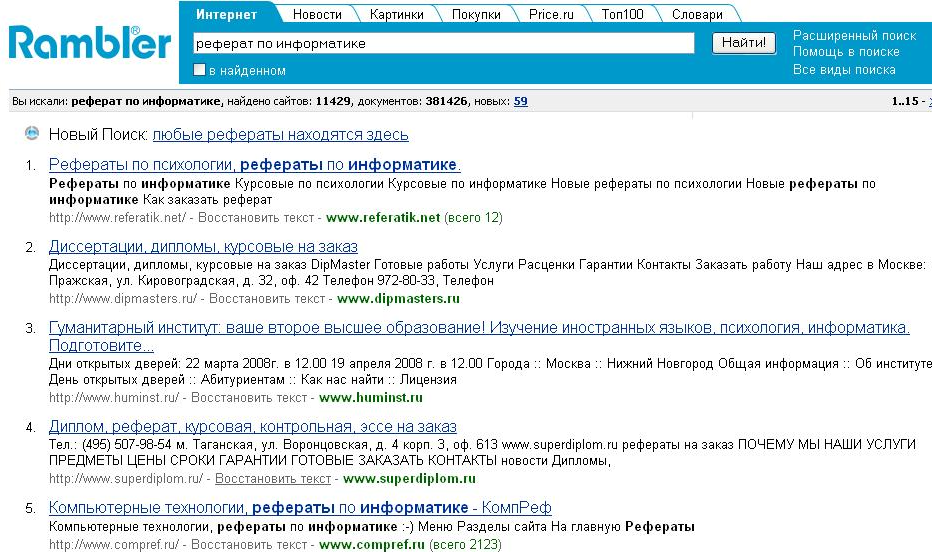Click '(всего 2123)' for compref.ru
Screen dimensions: 932x552
pyautogui.click(x=465, y=544)
